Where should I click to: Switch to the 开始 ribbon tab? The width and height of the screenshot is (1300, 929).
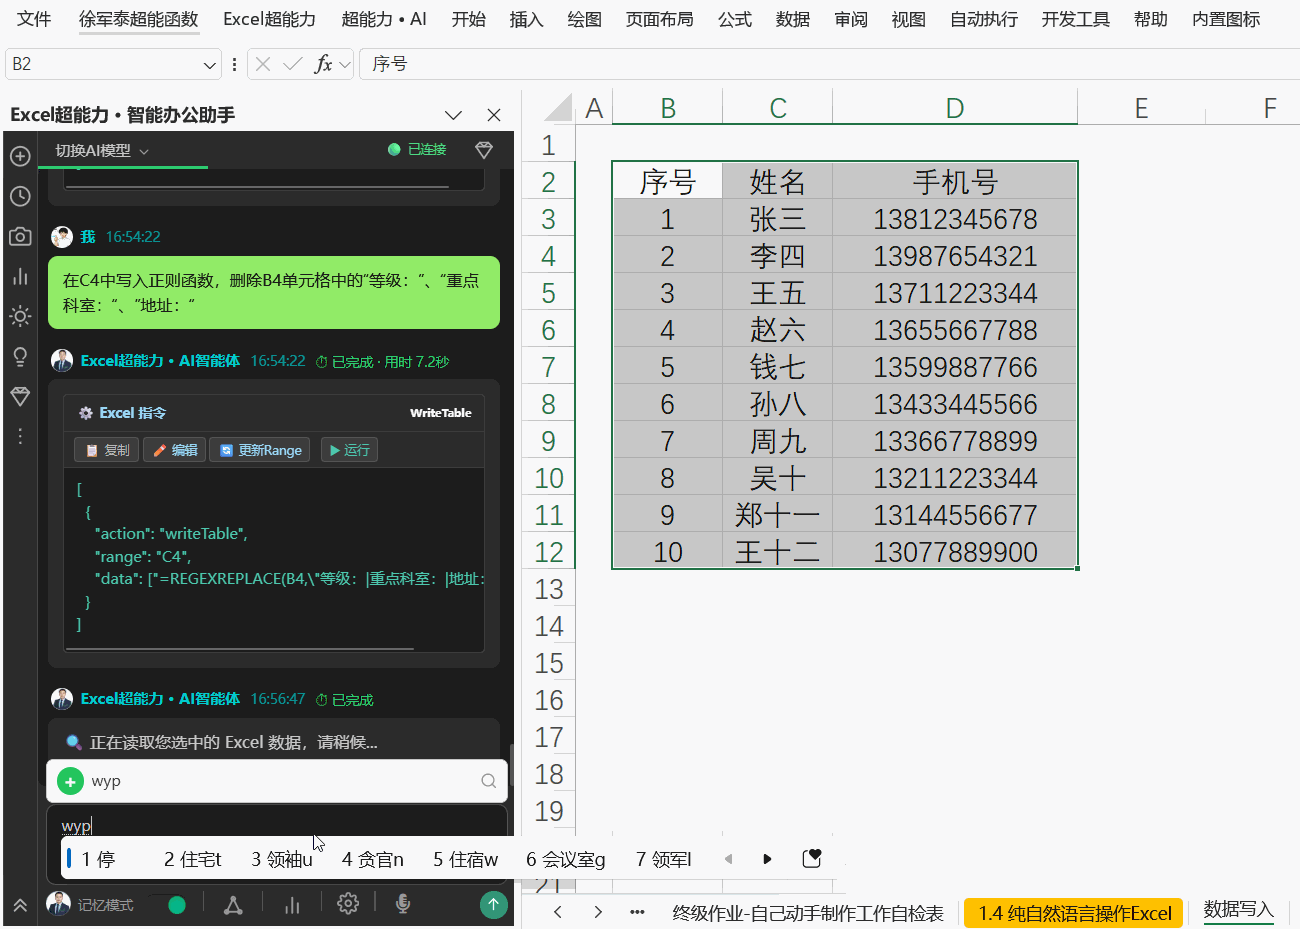[x=468, y=19]
